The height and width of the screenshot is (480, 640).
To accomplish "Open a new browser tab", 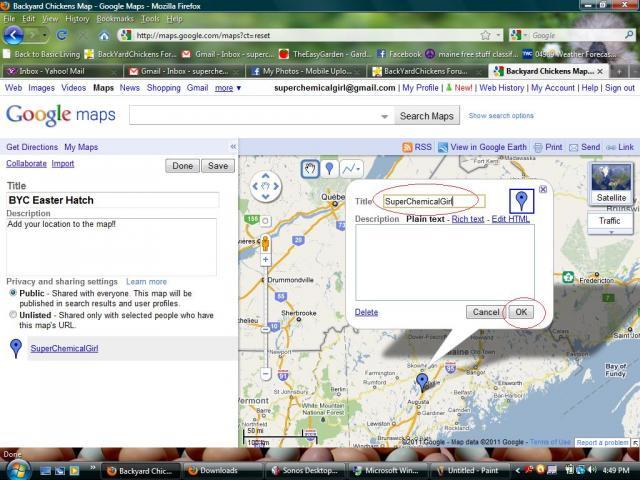I will tap(619, 72).
